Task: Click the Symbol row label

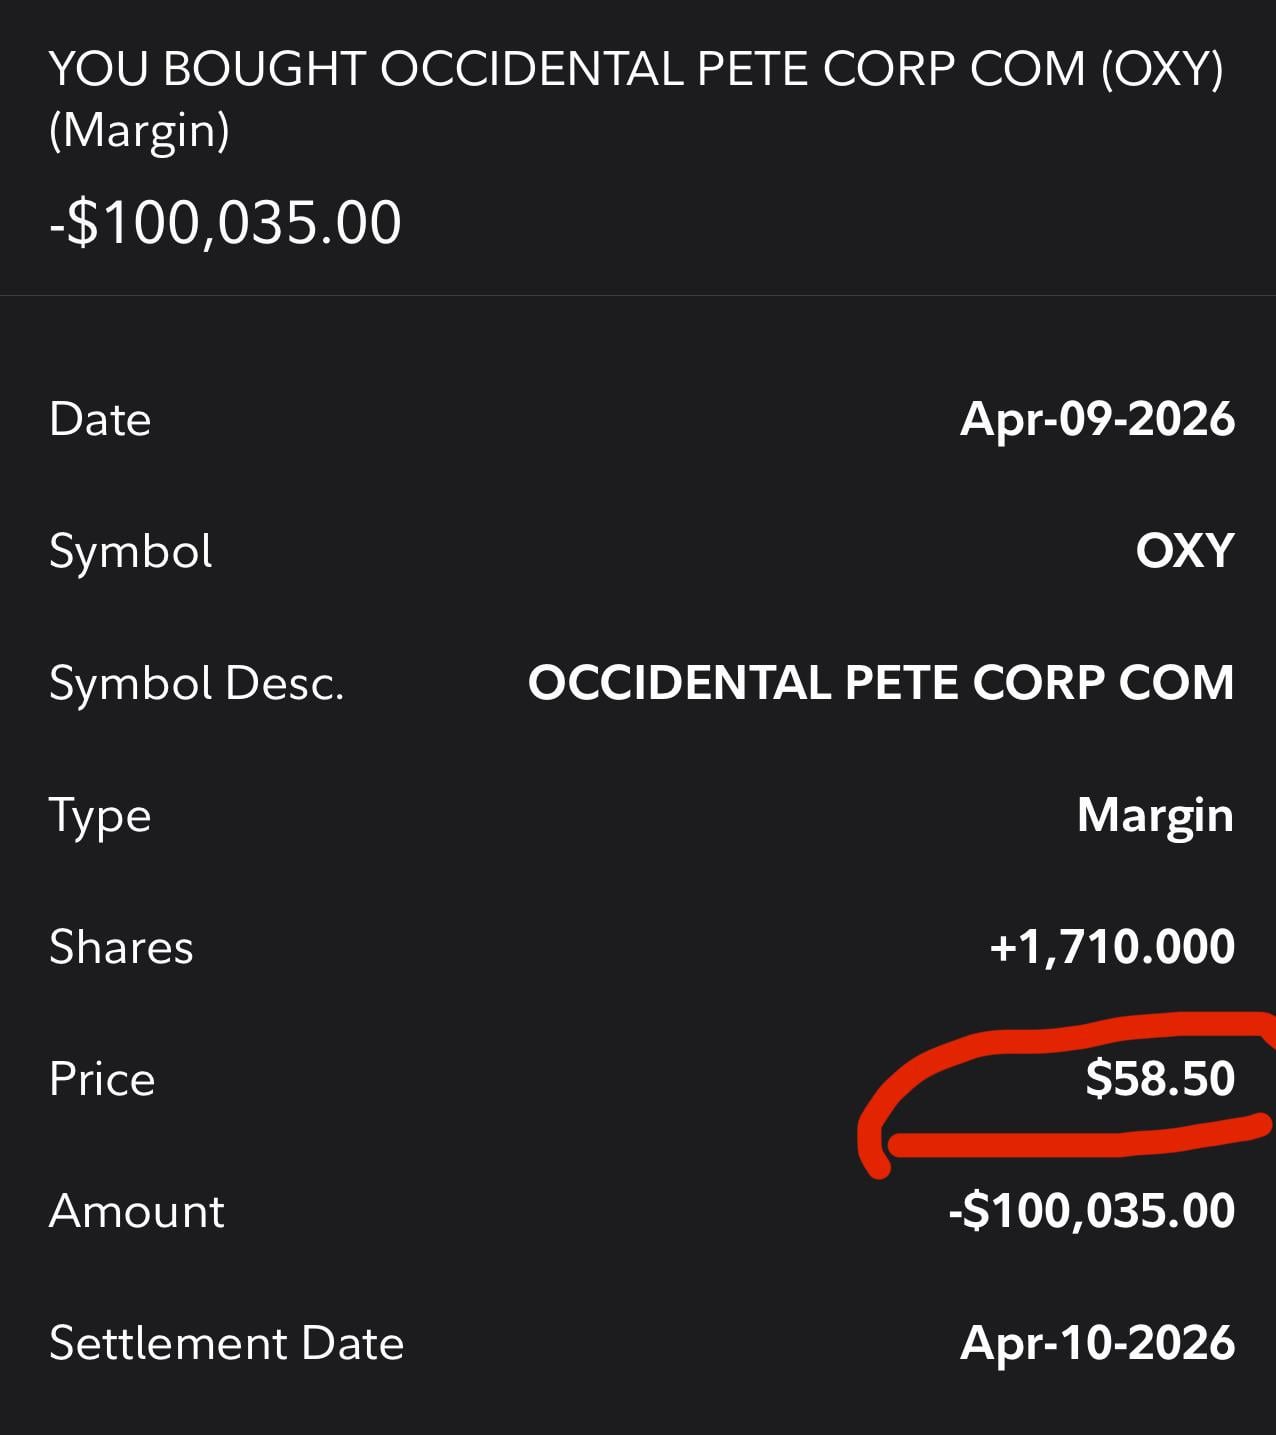Action: click(131, 551)
